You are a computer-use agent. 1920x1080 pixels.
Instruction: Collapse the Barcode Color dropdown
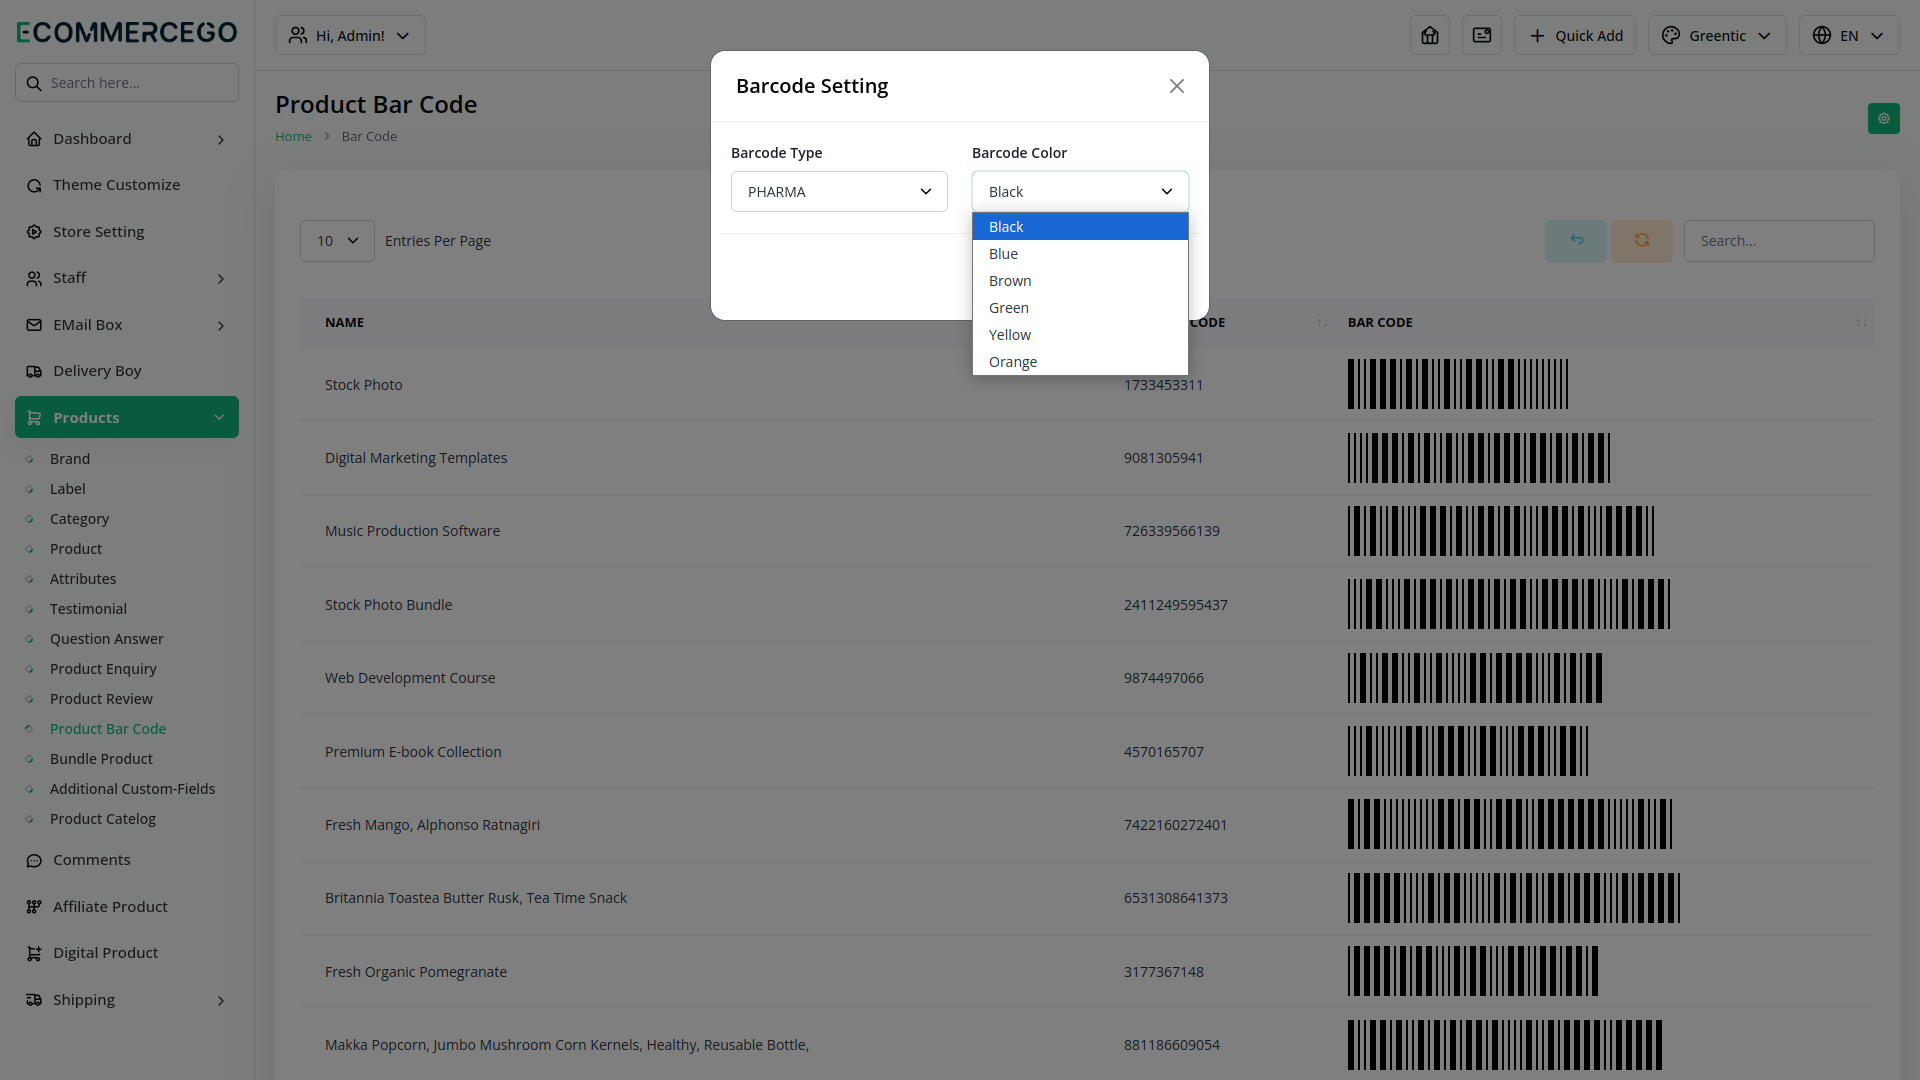click(x=1080, y=192)
